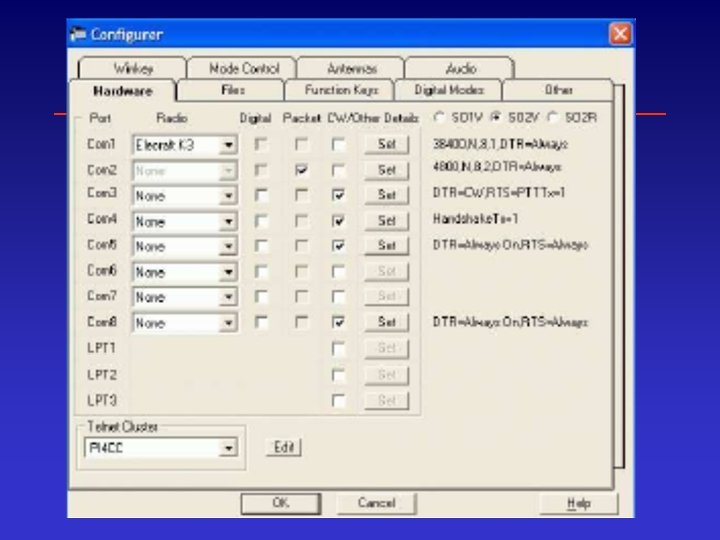Viewport: 720px width, 540px height.
Task: Enable the Com6 Digital checkbox
Action: tap(261, 272)
